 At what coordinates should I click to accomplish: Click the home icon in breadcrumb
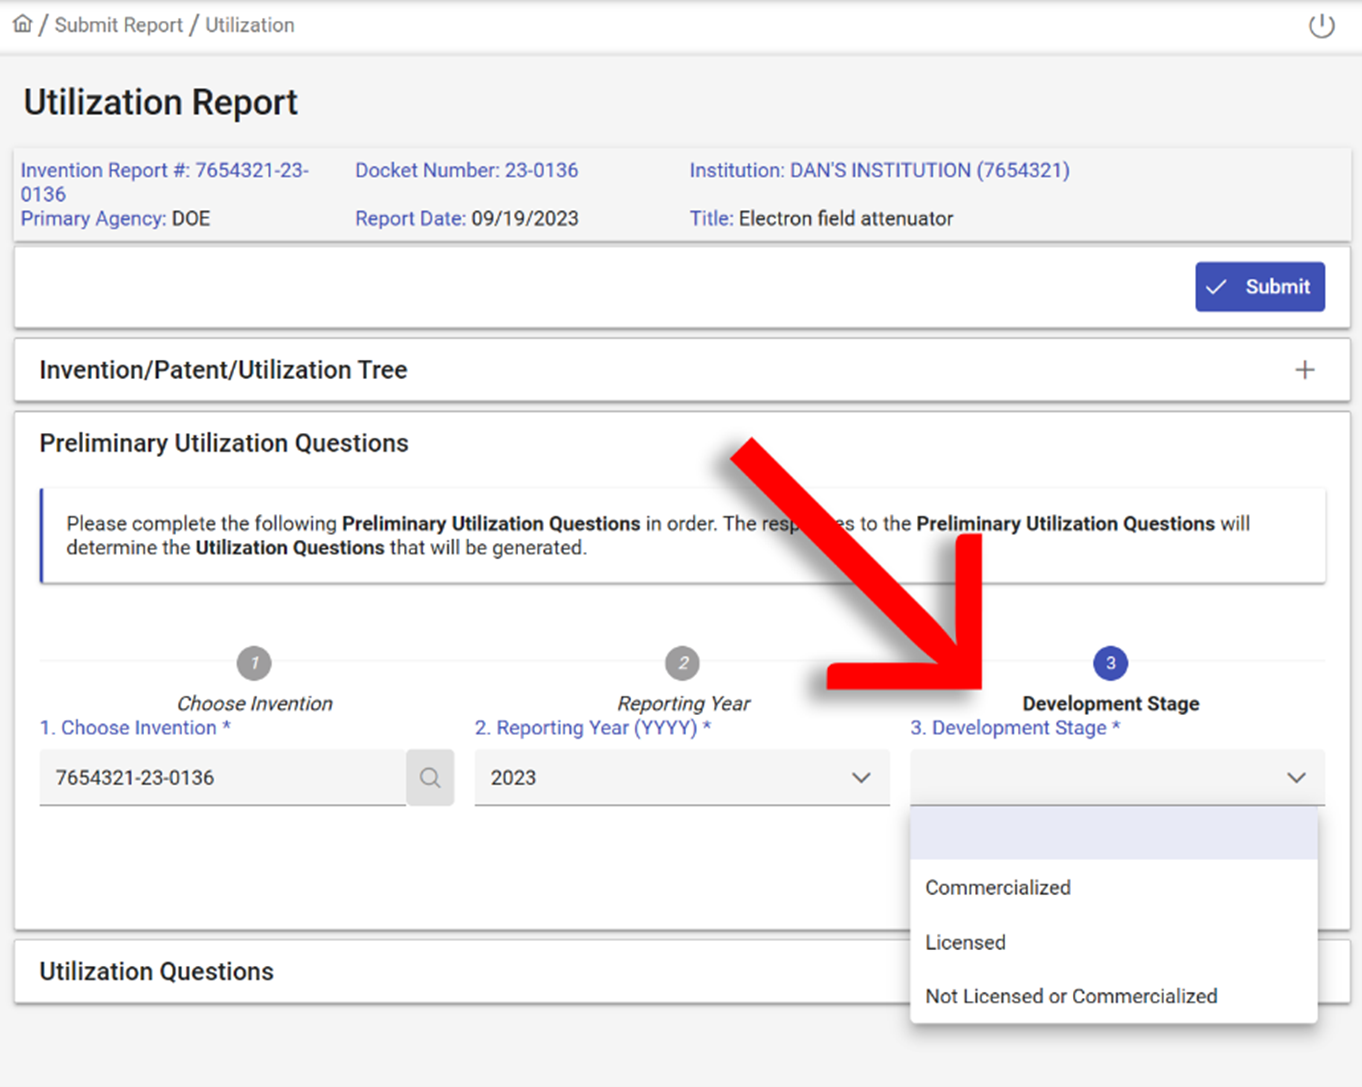tap(22, 24)
